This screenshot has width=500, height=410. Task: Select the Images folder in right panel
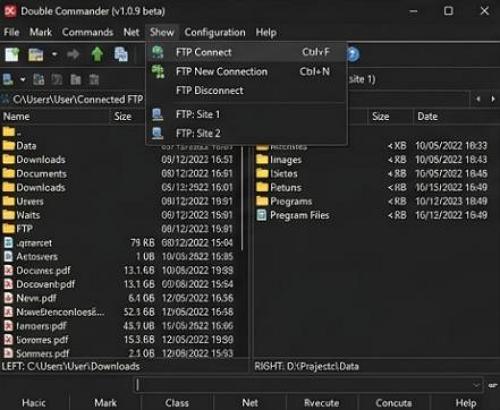[286, 160]
